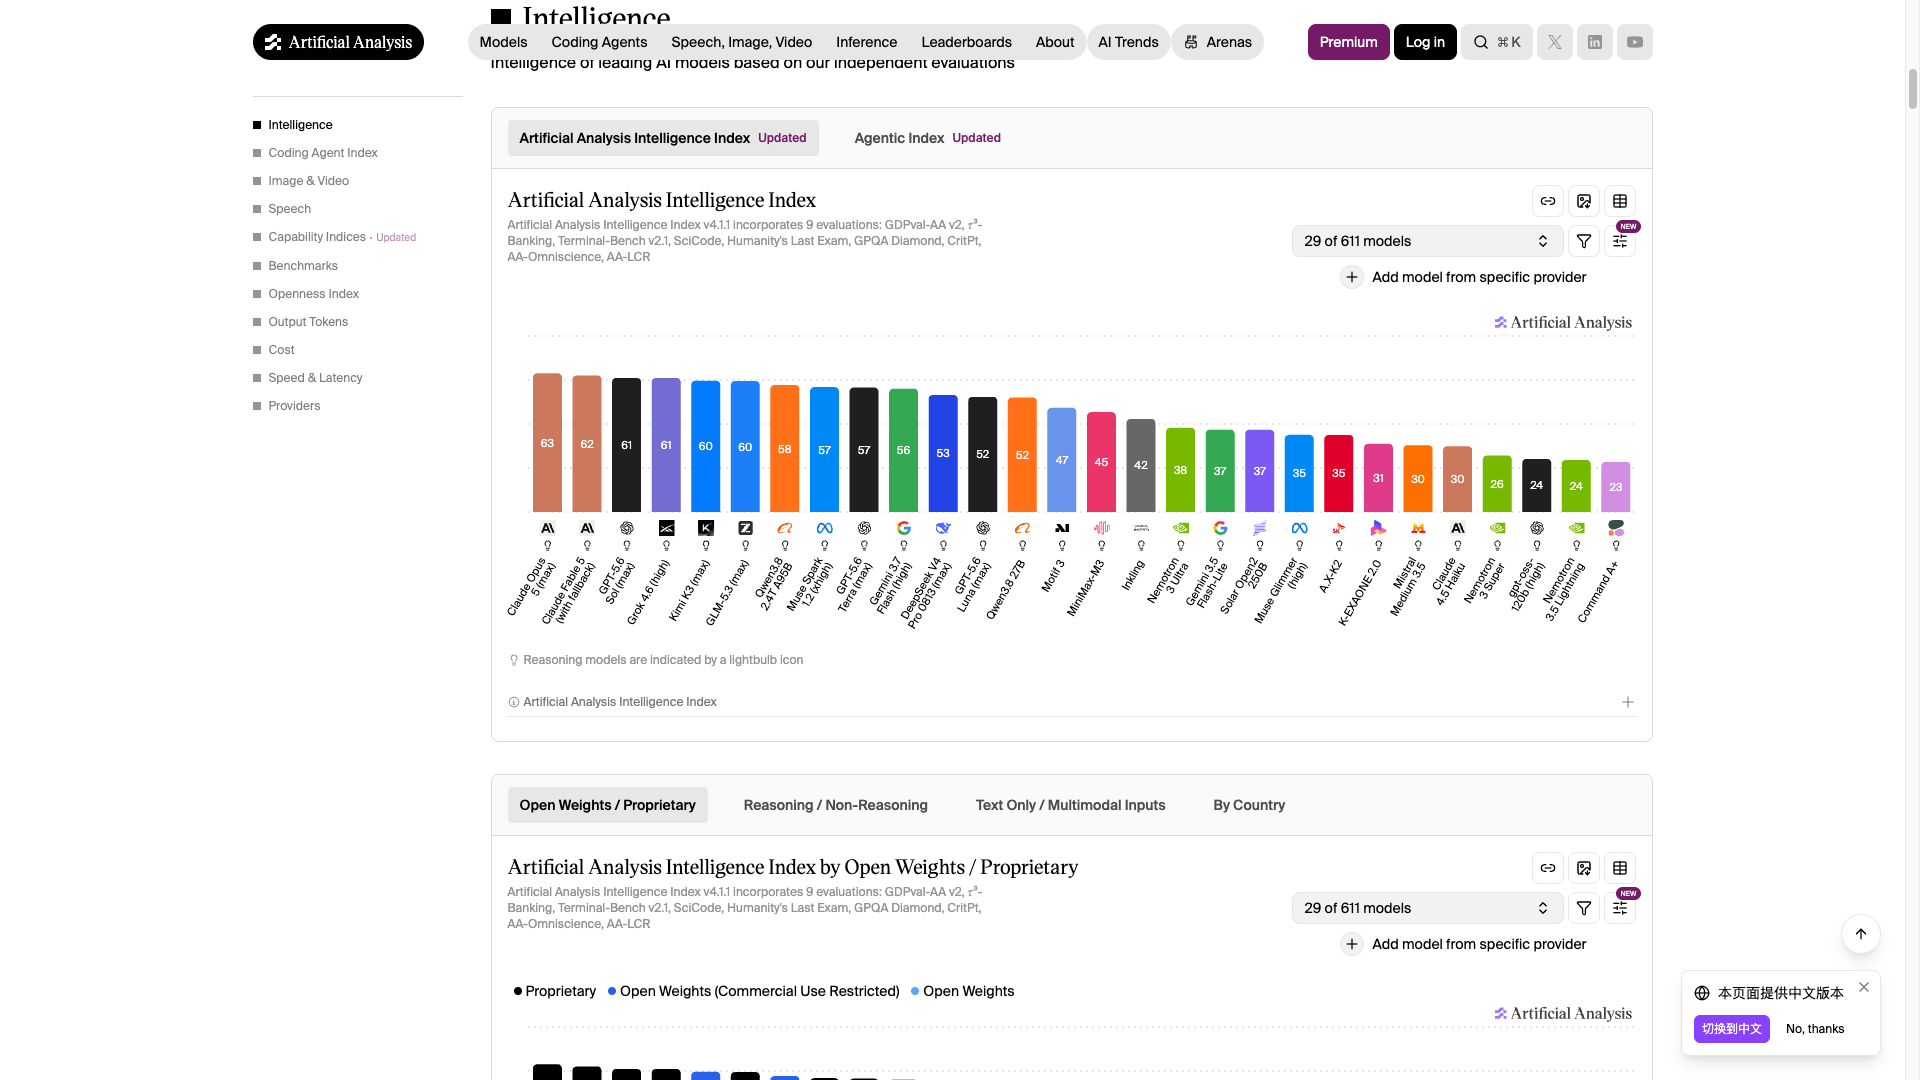1920x1080 pixels.
Task: Download image icon for Intelligence Index chart
Action: coord(1583,201)
